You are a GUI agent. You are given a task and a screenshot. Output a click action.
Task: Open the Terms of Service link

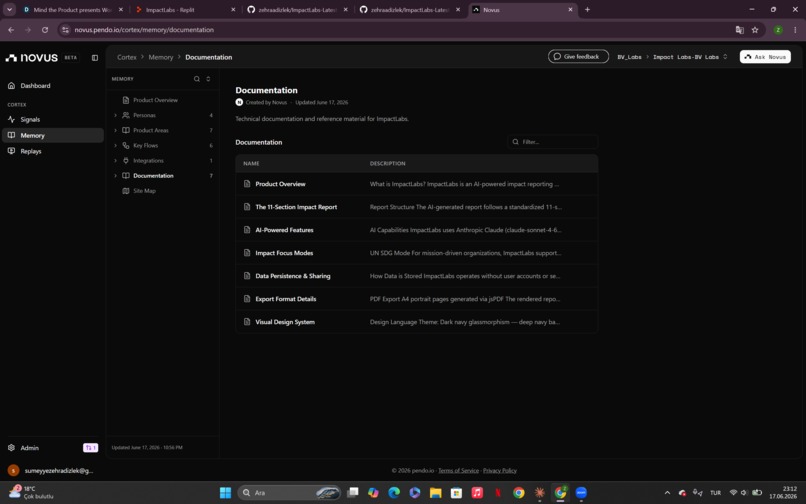459,471
